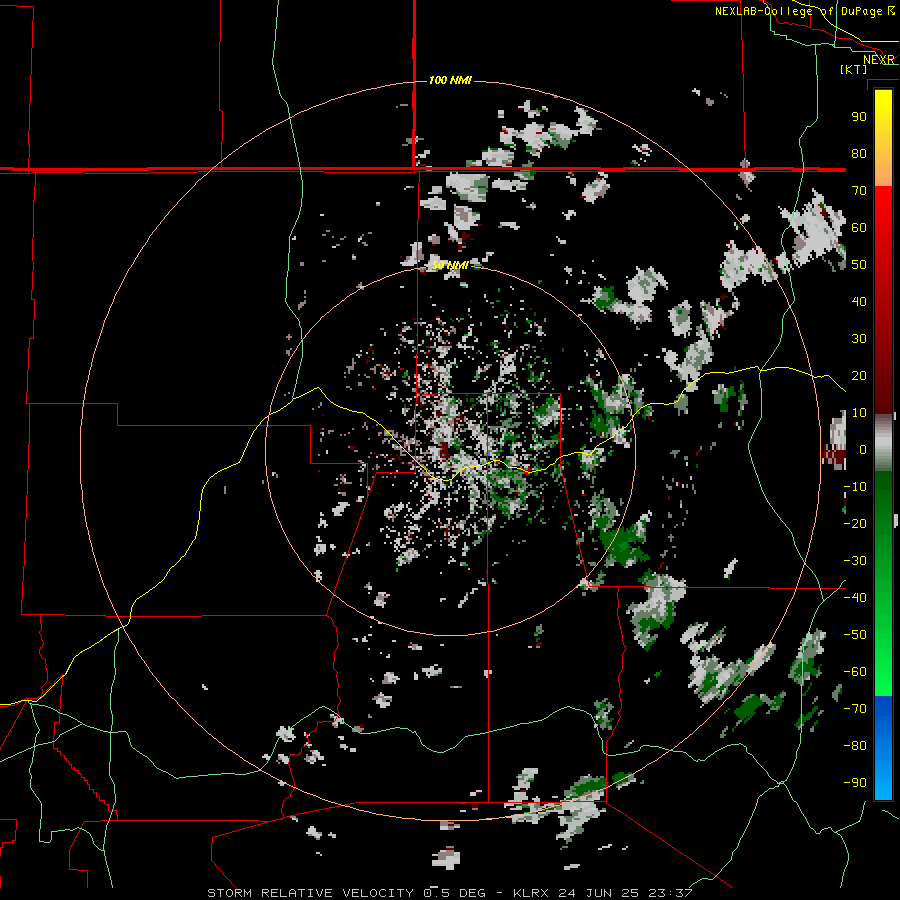Click the 50 value on velocity scale
This screenshot has height=900, width=900.
(859, 265)
